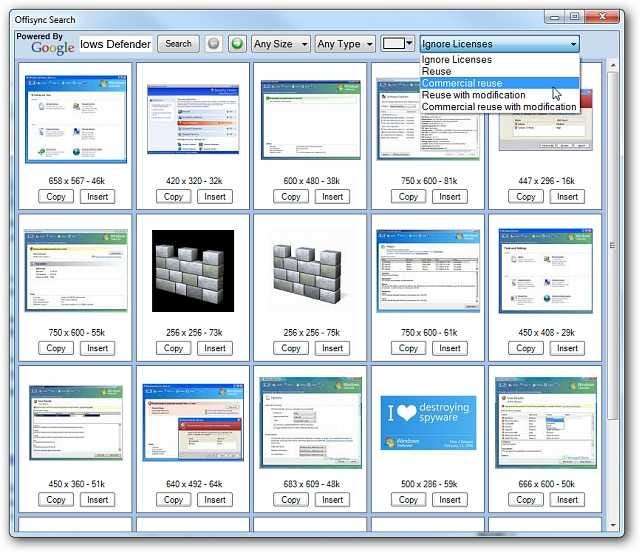This screenshot has width=640, height=552.
Task: Click the 256 x 256 - 73k label
Action: click(194, 333)
